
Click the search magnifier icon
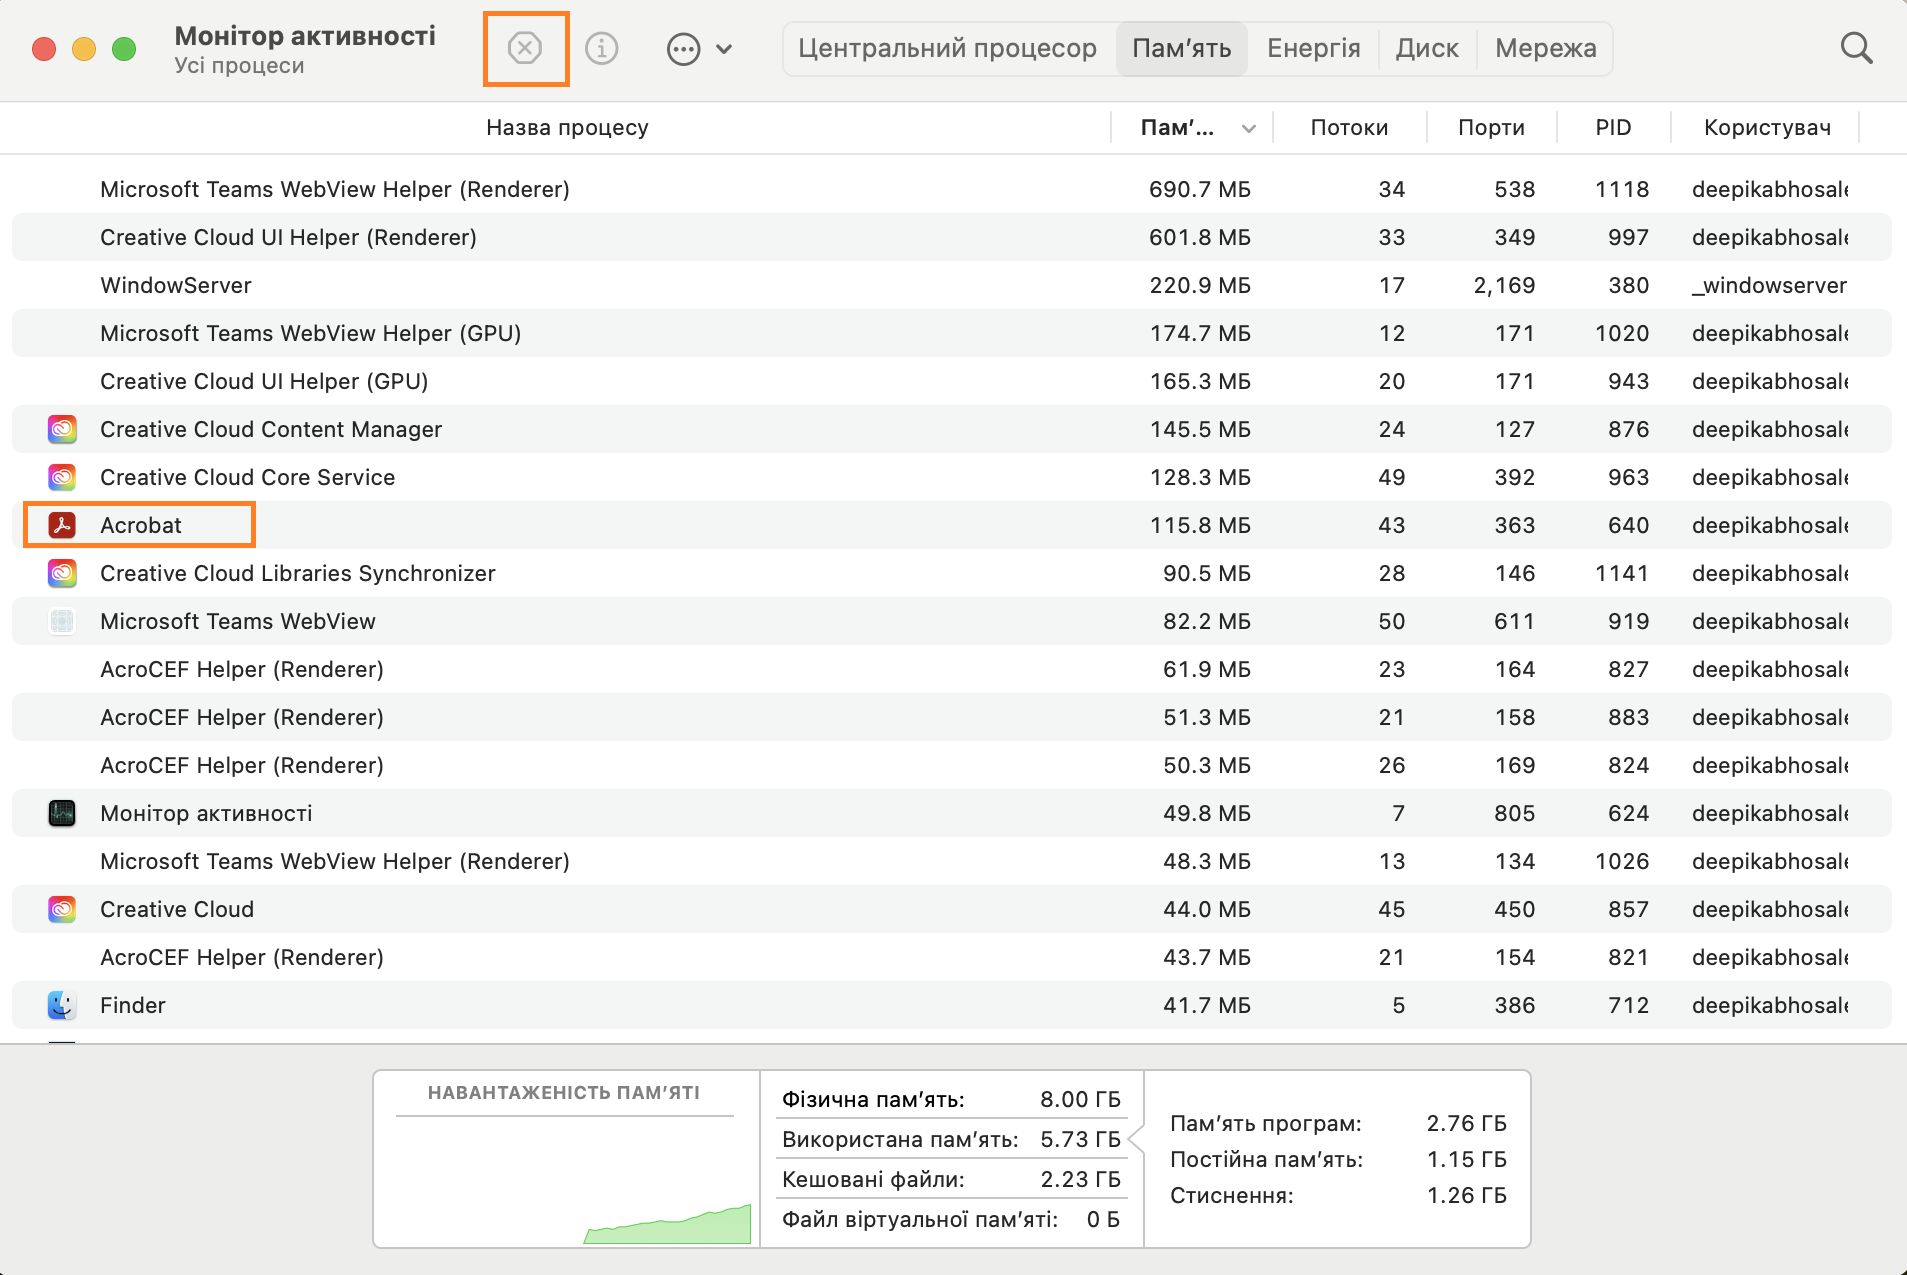tap(1856, 48)
